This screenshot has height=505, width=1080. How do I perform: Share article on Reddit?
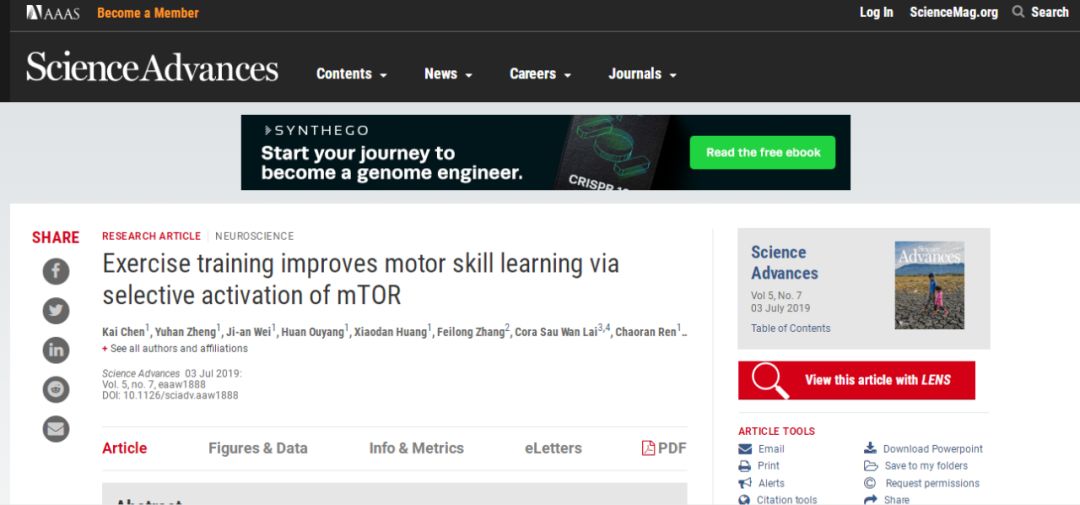pyautogui.click(x=56, y=389)
